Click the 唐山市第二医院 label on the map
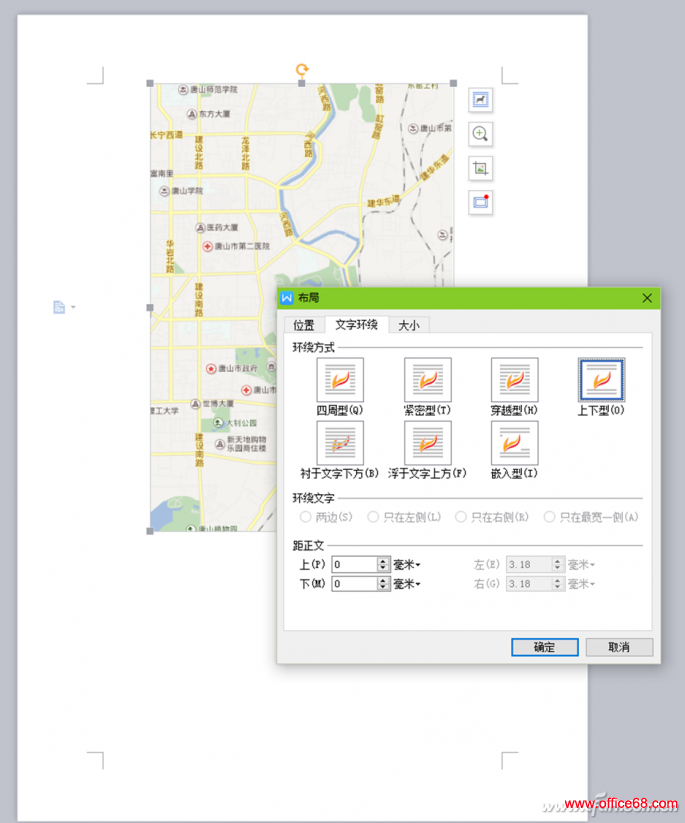 [242, 246]
